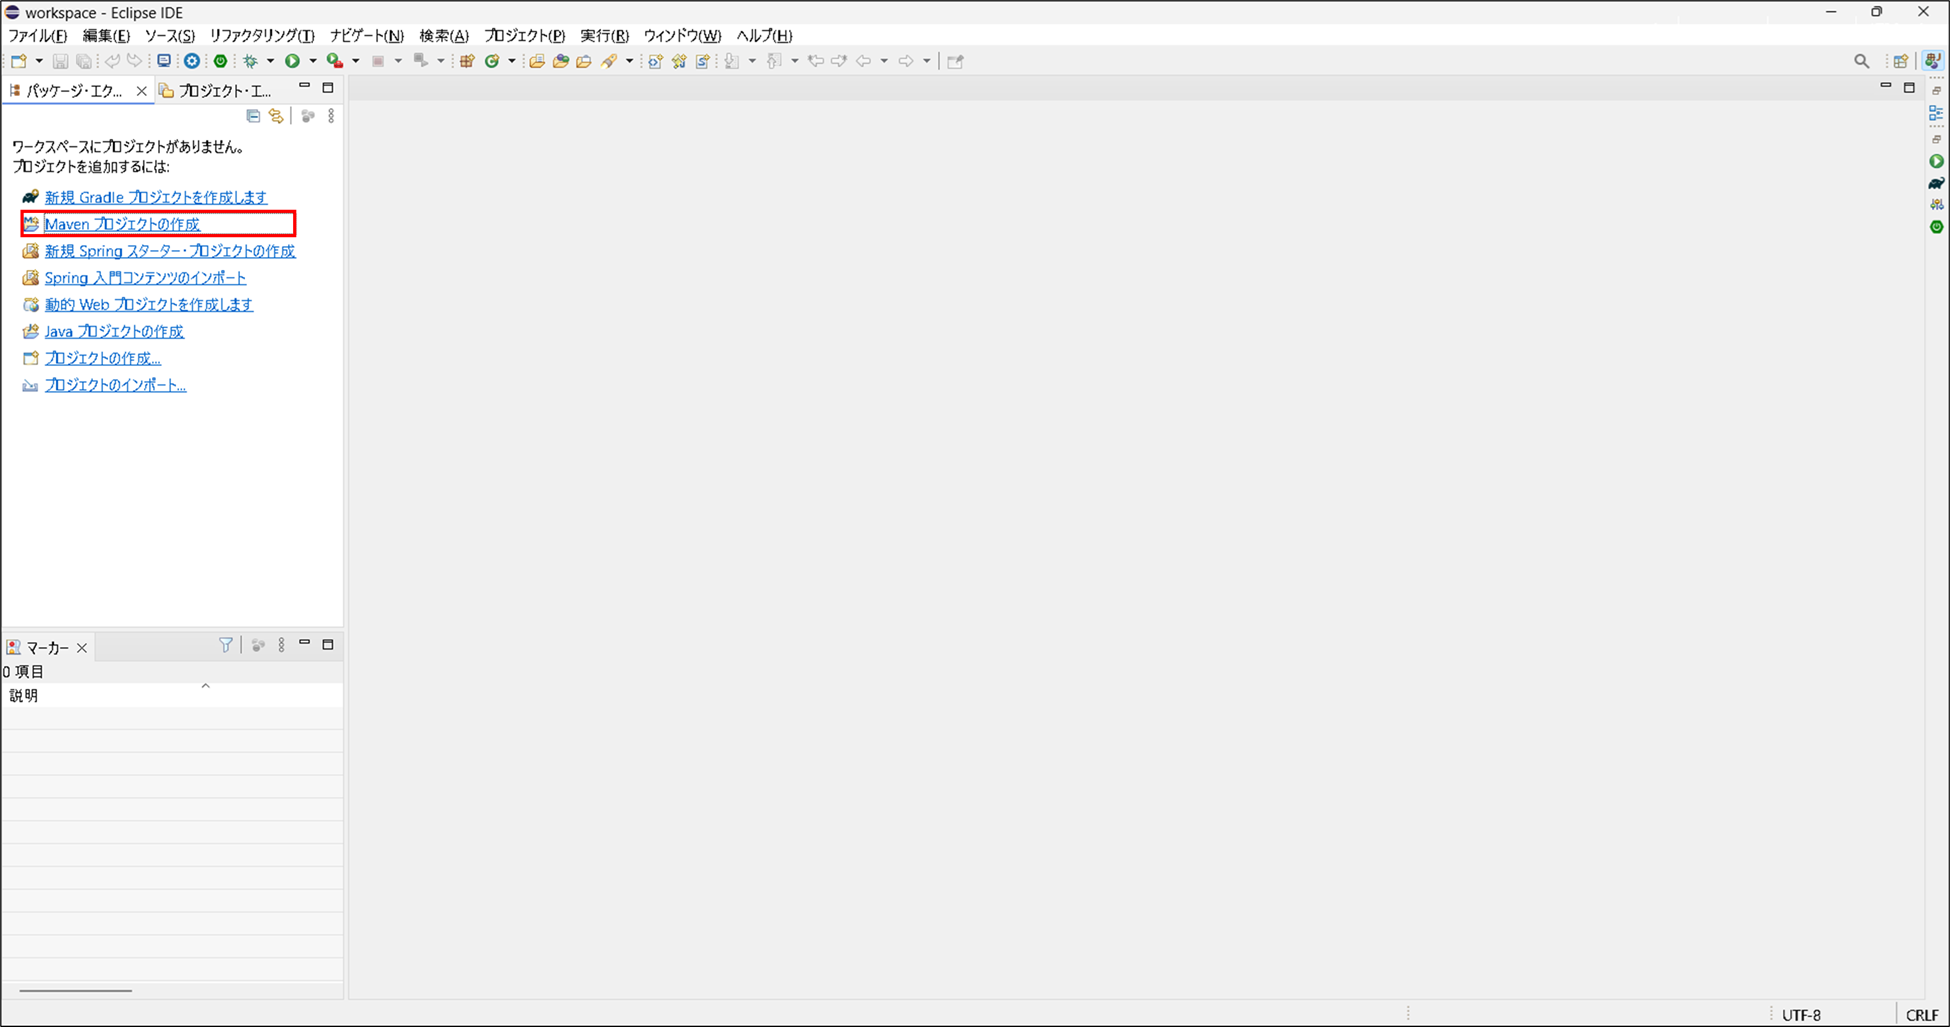Open the New wizard dropdown arrow
This screenshot has height=1027, width=1950.
pos(39,61)
